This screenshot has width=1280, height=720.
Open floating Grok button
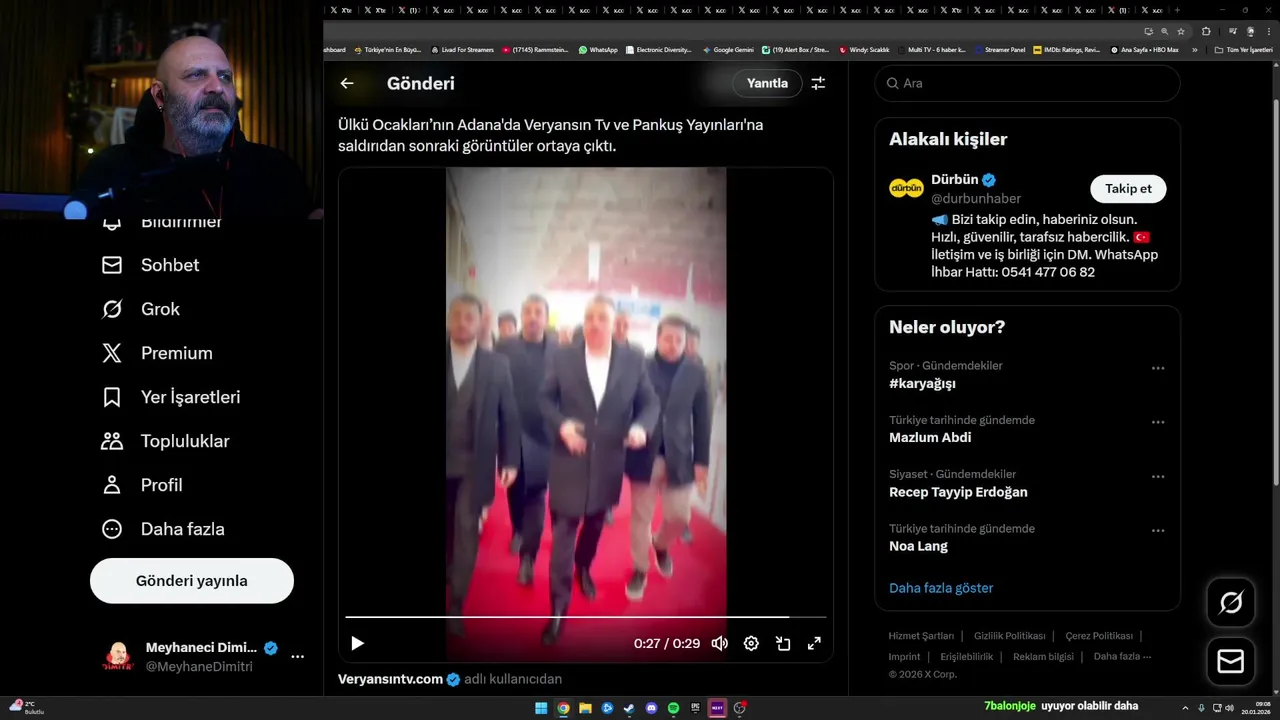(x=1231, y=602)
